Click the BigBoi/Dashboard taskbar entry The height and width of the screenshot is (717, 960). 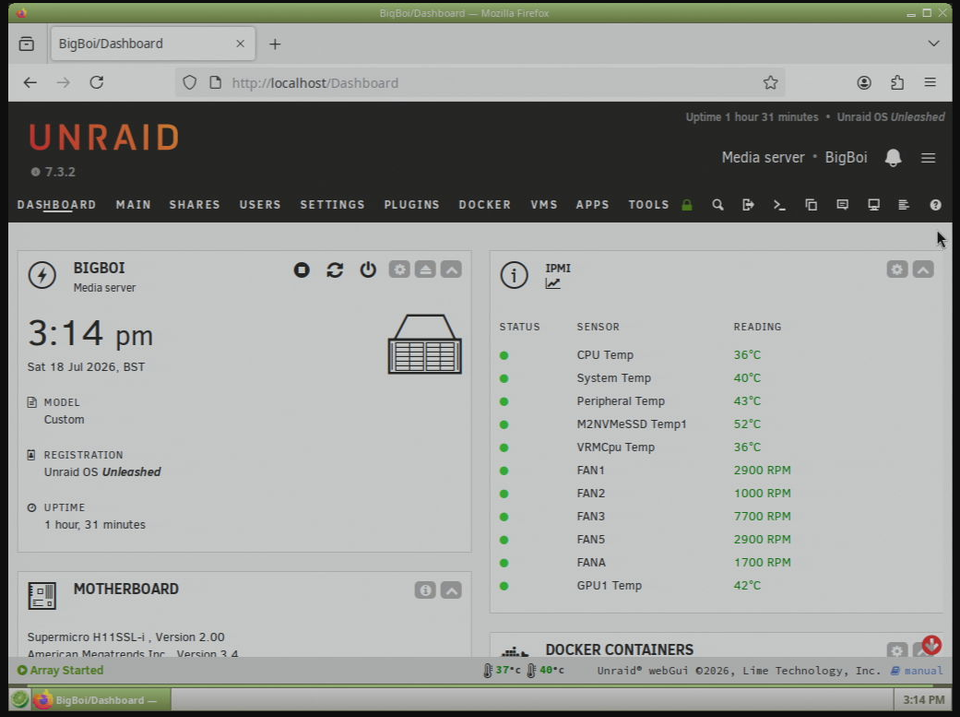click(x=102, y=700)
